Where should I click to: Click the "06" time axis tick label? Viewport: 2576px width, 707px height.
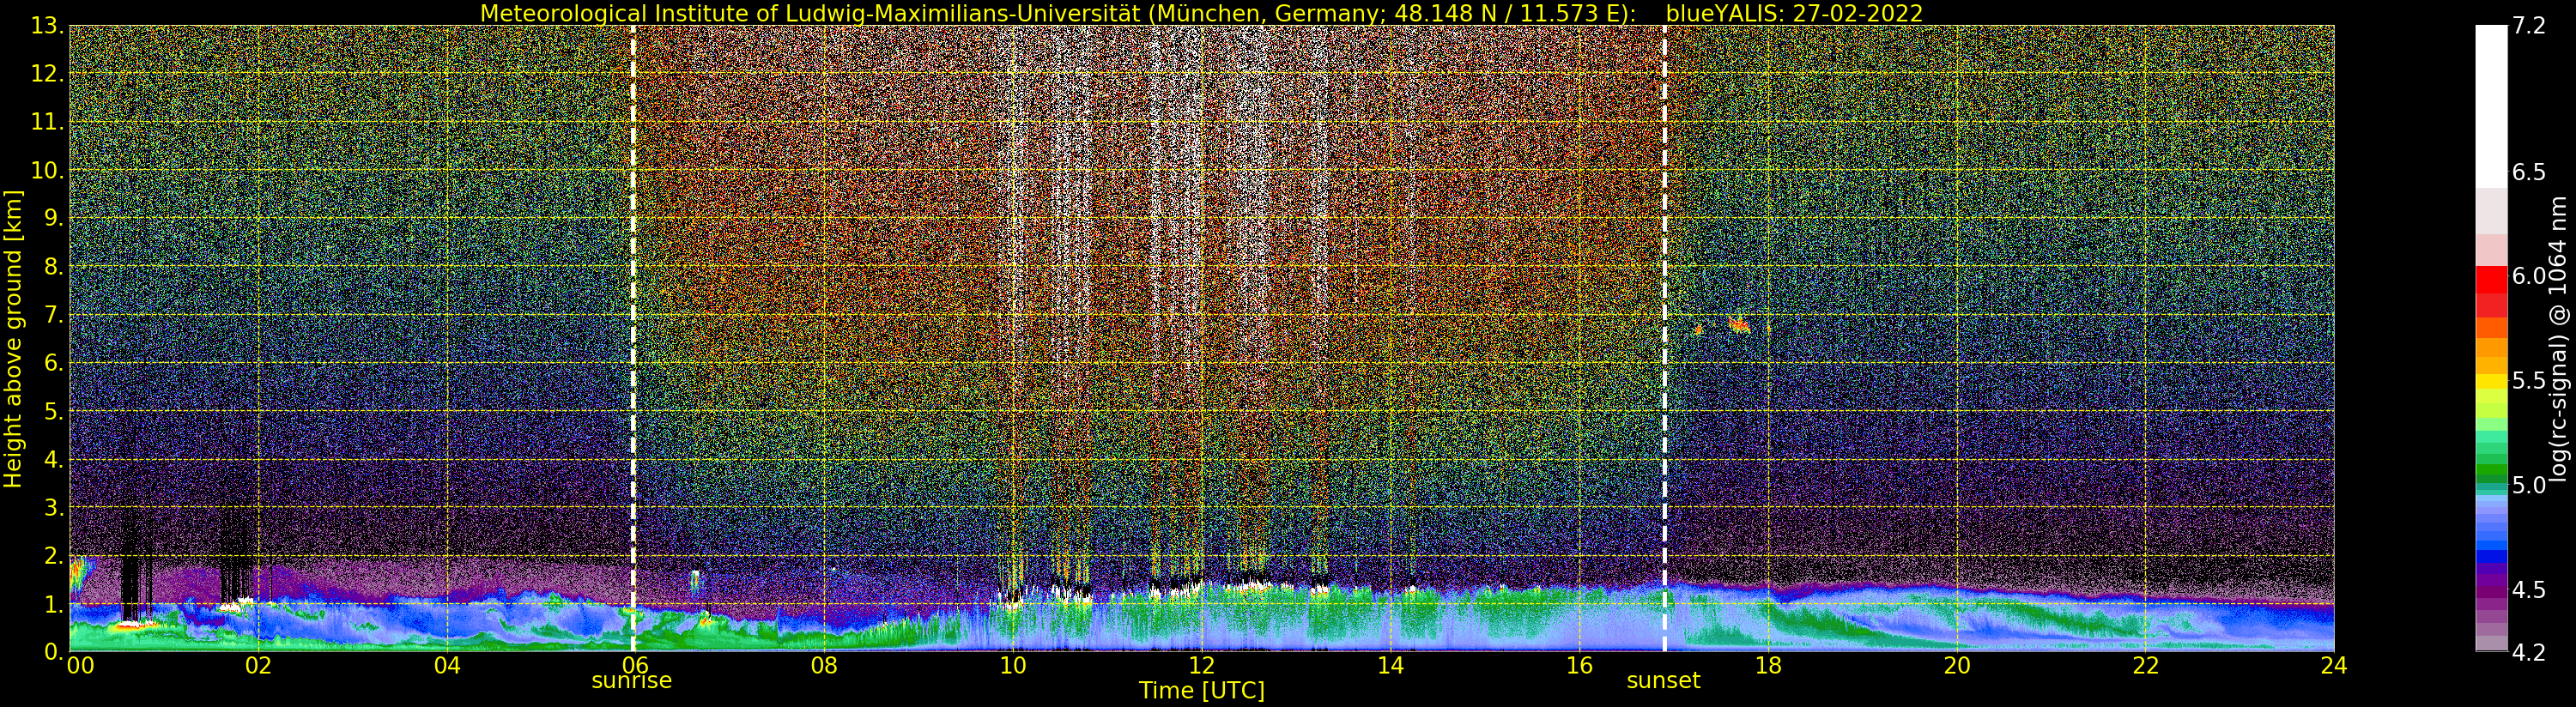point(635,666)
